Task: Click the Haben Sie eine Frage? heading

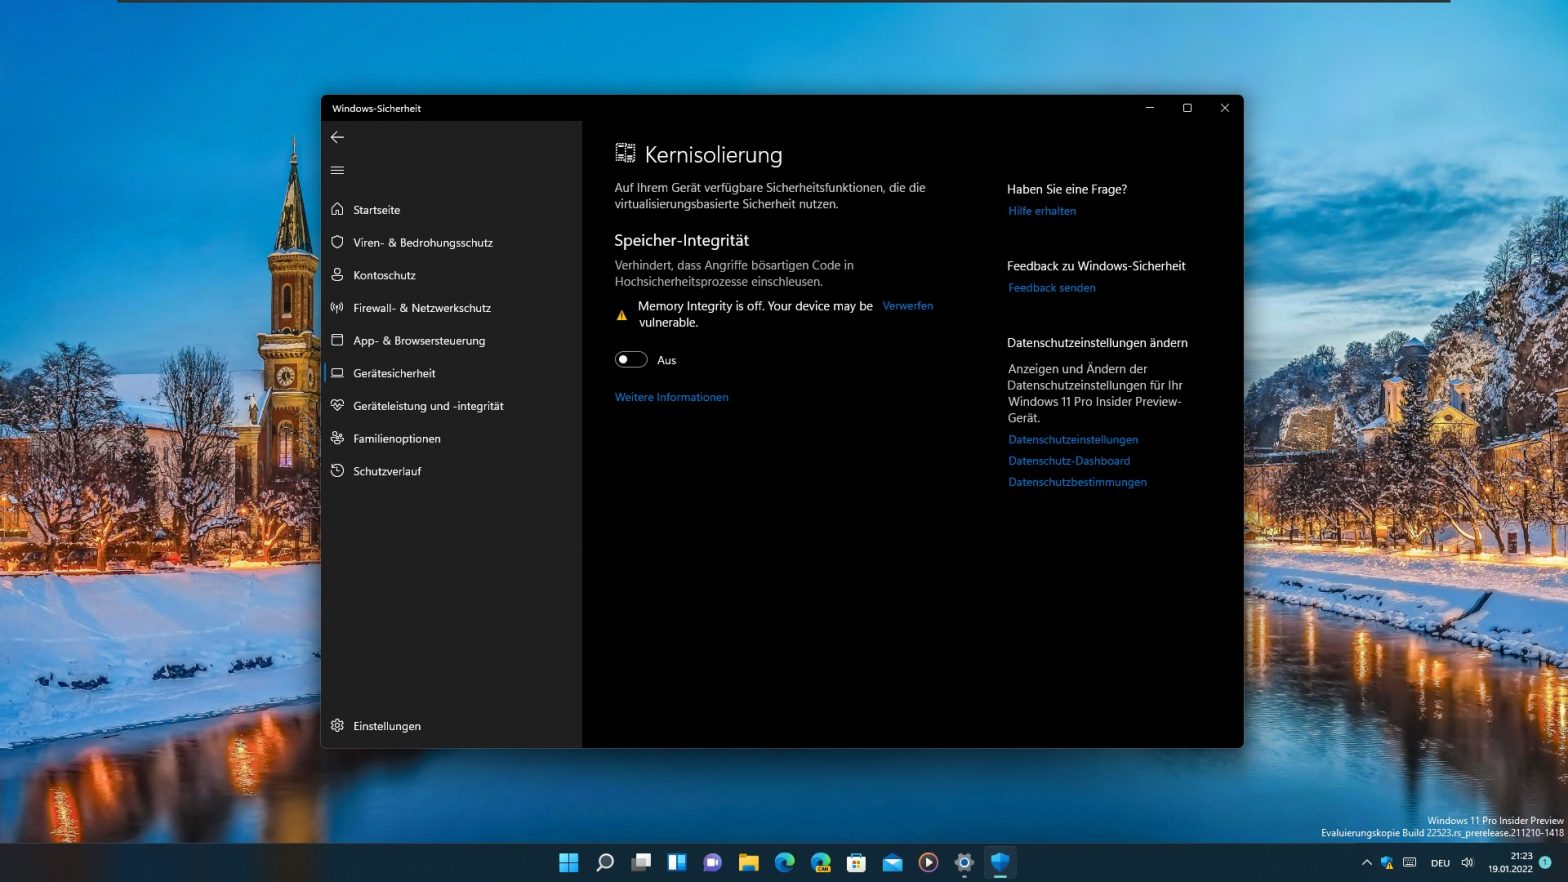Action: click(1067, 189)
